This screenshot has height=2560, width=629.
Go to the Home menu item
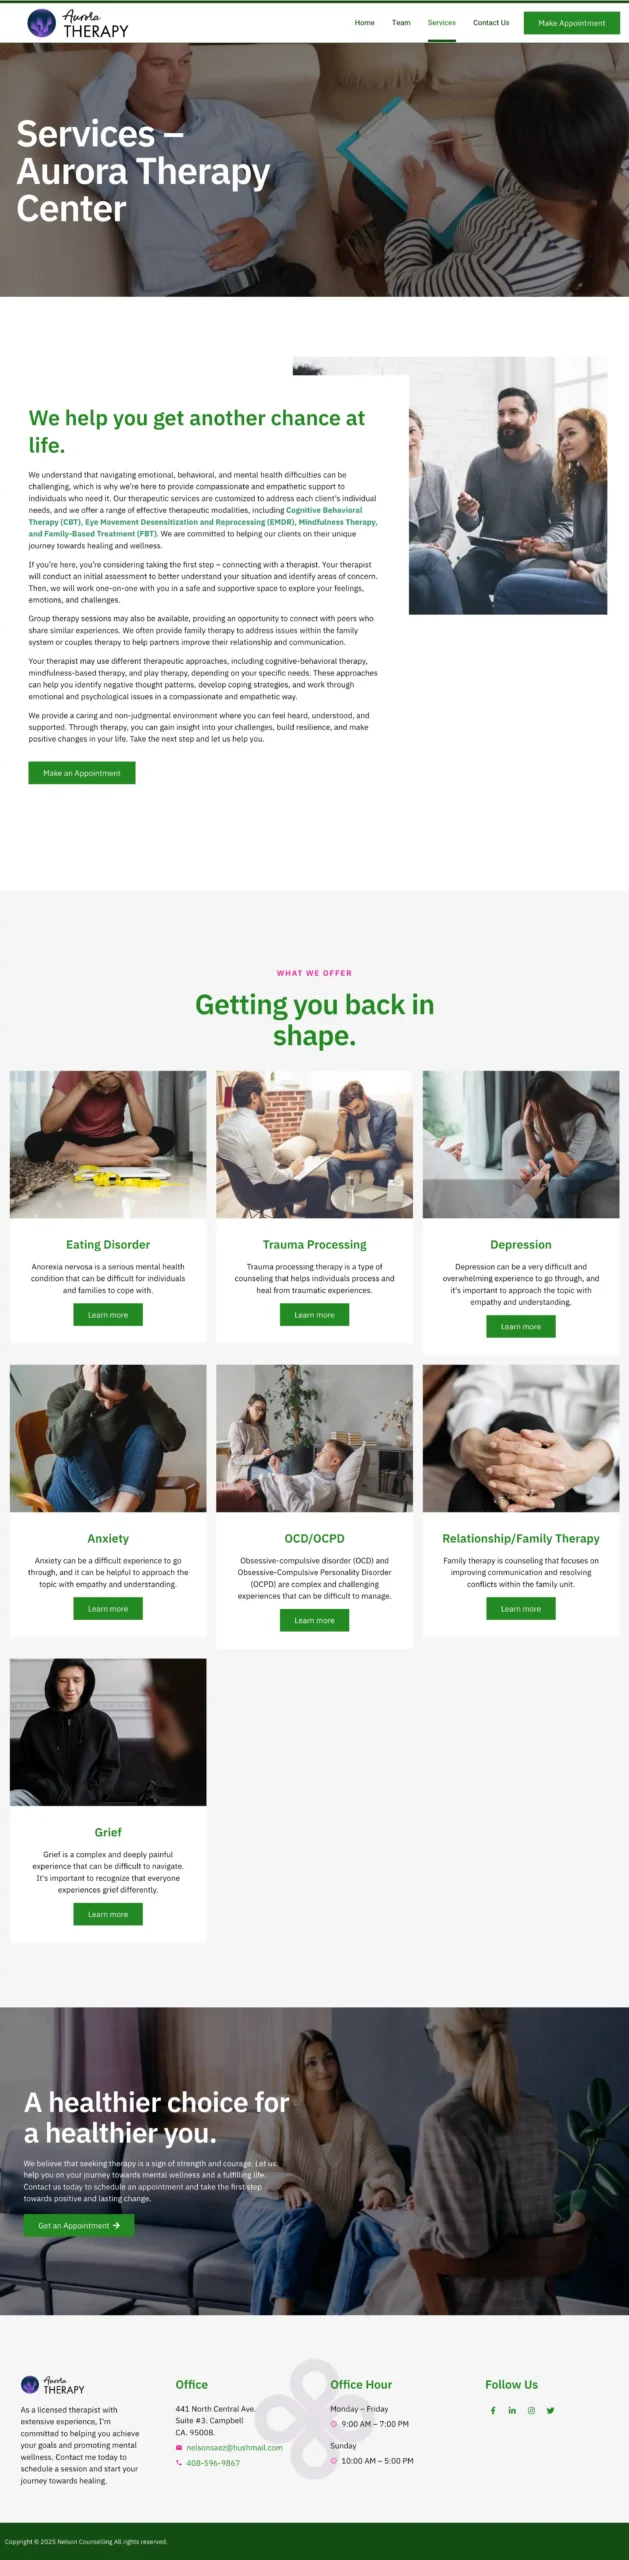click(365, 22)
